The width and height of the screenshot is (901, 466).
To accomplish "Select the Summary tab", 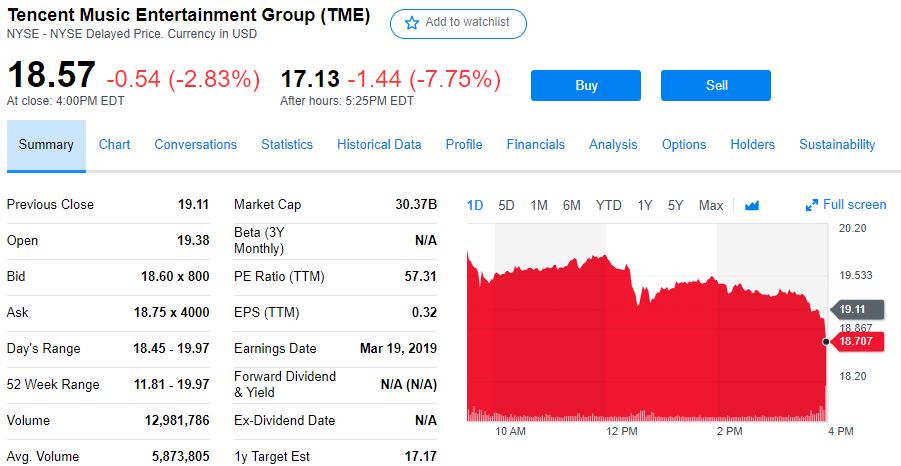I will pyautogui.click(x=46, y=145).
